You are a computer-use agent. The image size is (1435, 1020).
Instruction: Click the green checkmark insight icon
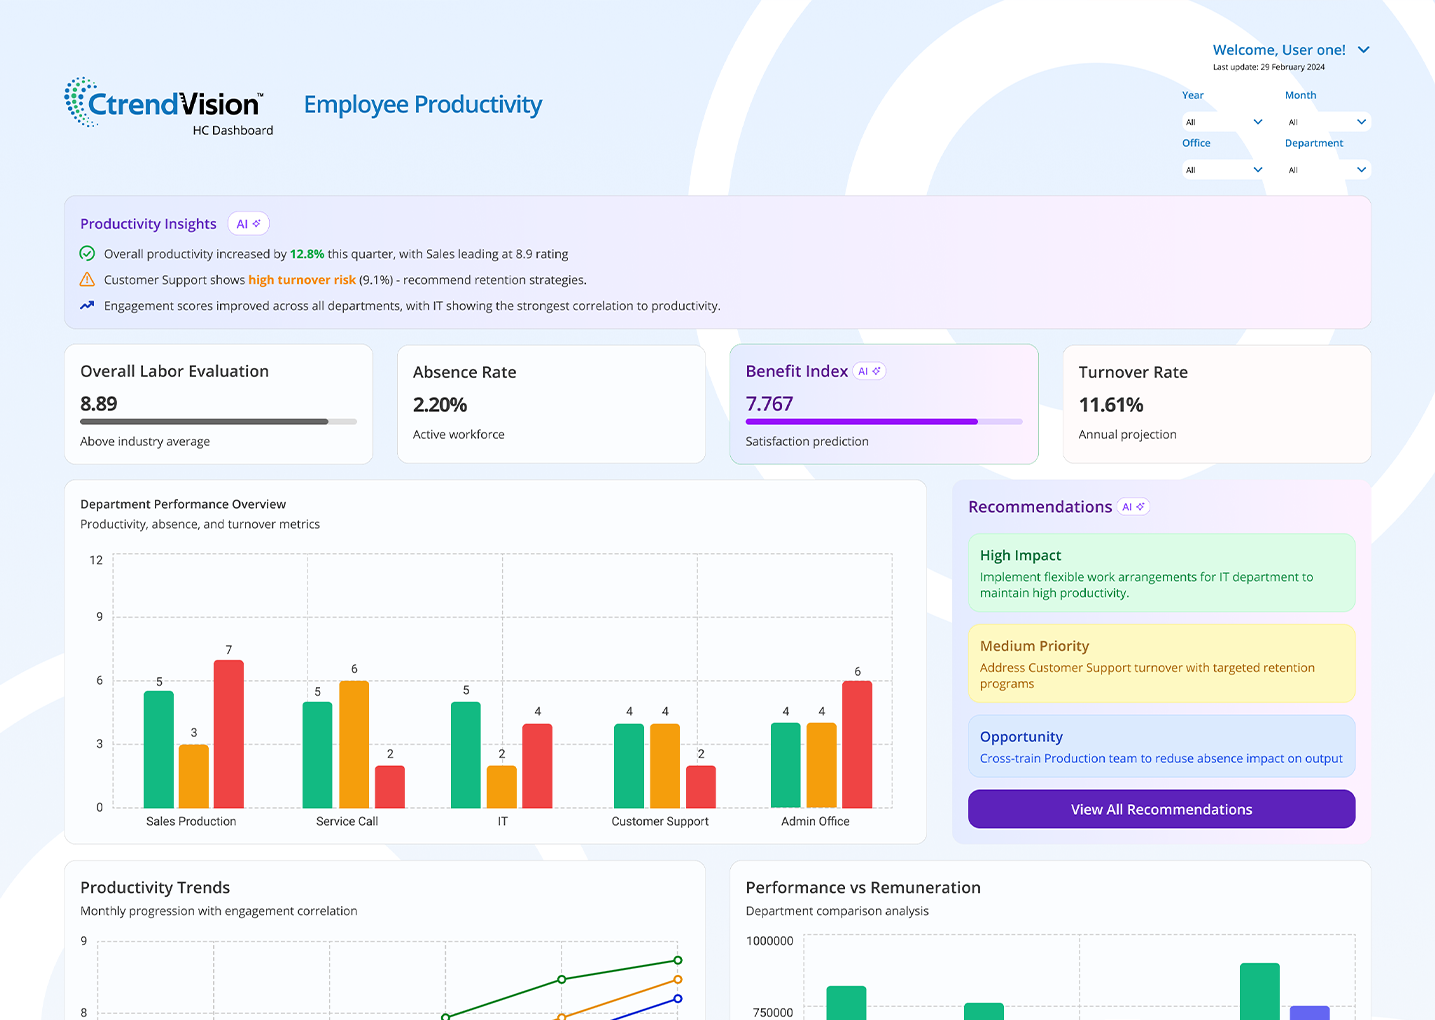(87, 254)
